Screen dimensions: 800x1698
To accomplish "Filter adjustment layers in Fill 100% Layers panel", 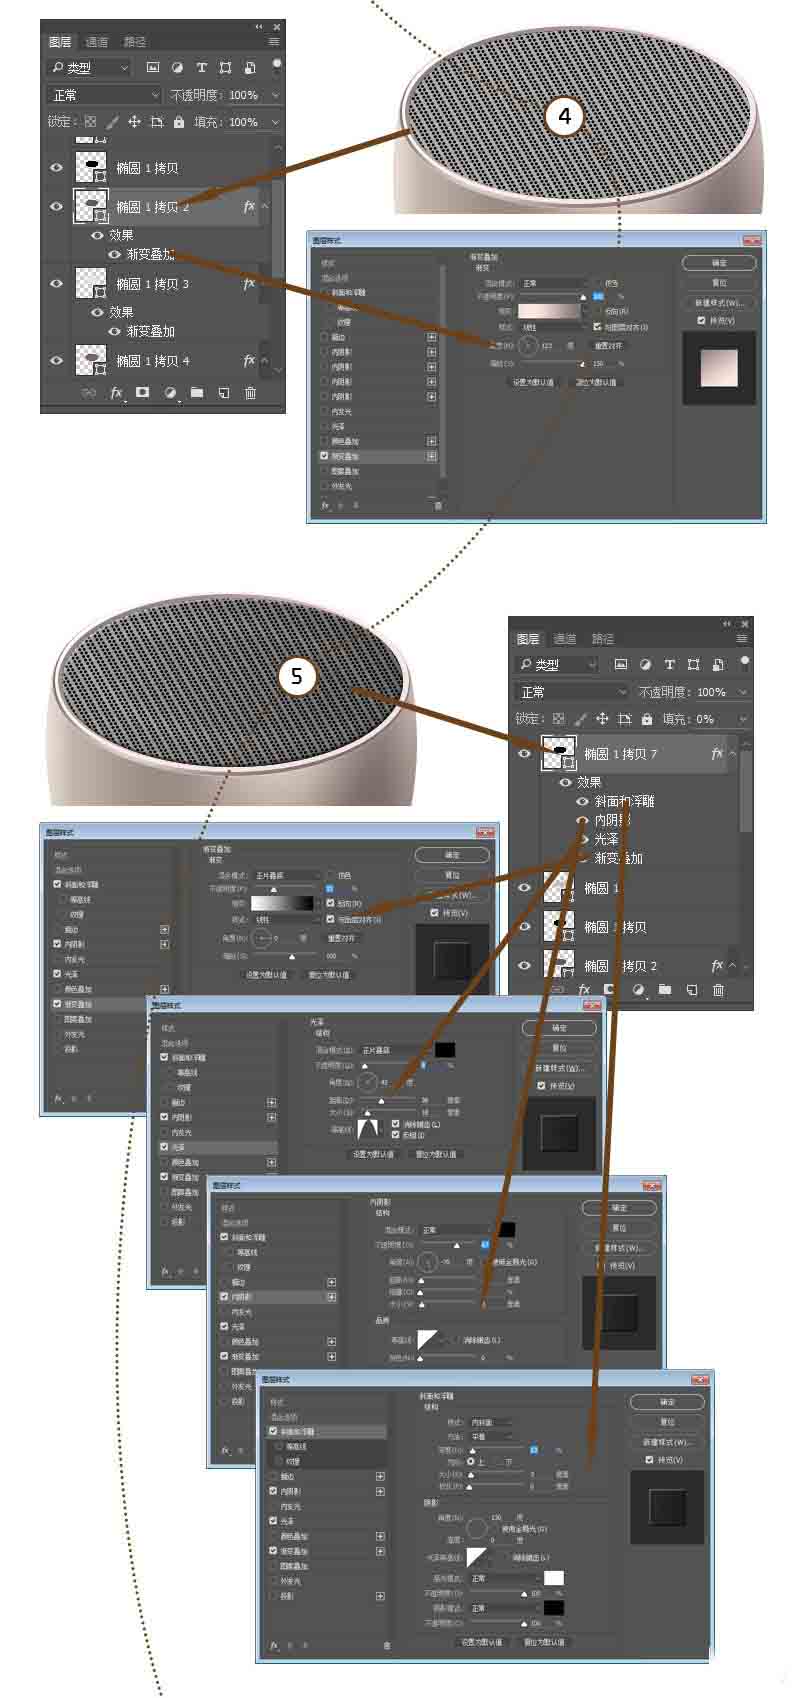I will click(177, 67).
